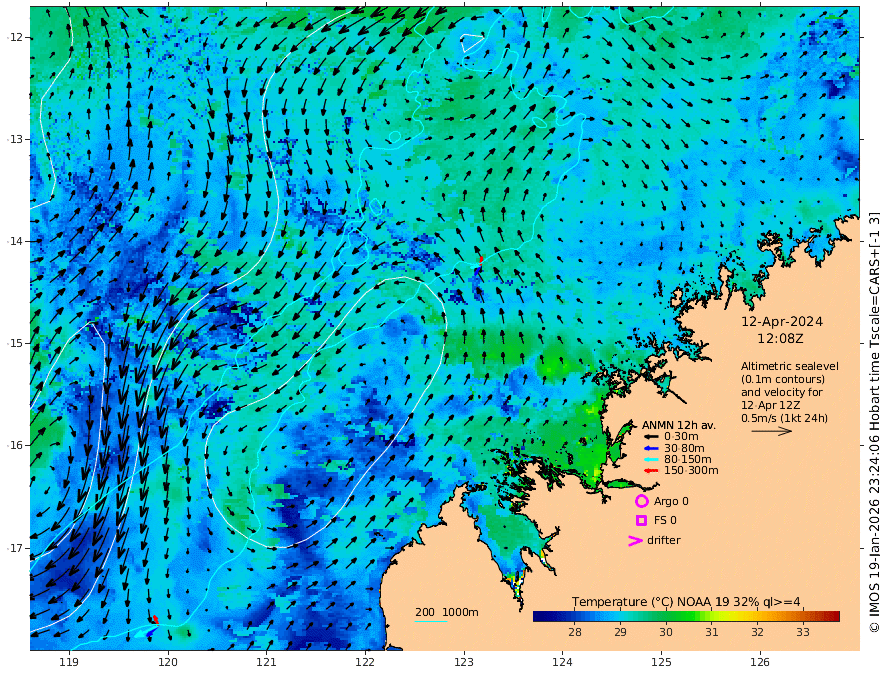Click the magenta drifter arrowhead symbol

[x=635, y=540]
